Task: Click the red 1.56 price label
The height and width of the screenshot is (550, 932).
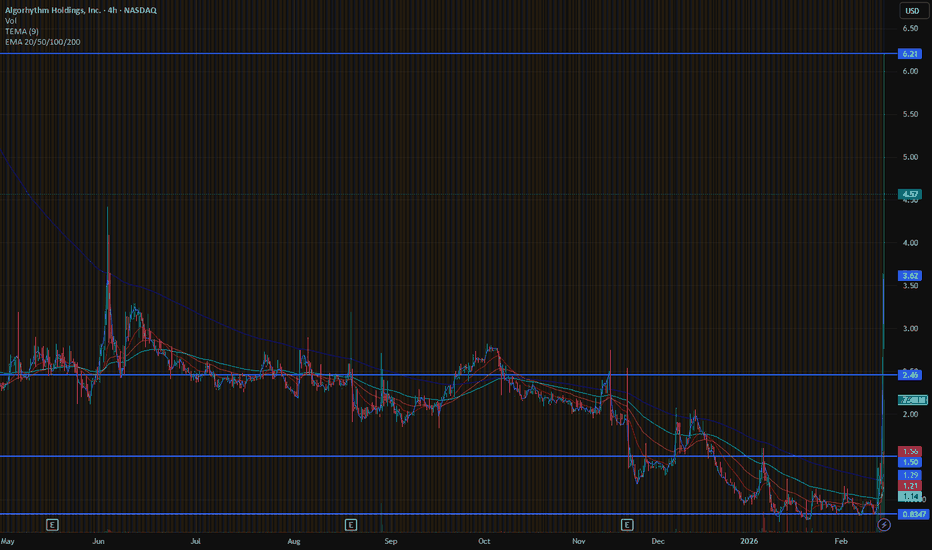Action: click(911, 451)
